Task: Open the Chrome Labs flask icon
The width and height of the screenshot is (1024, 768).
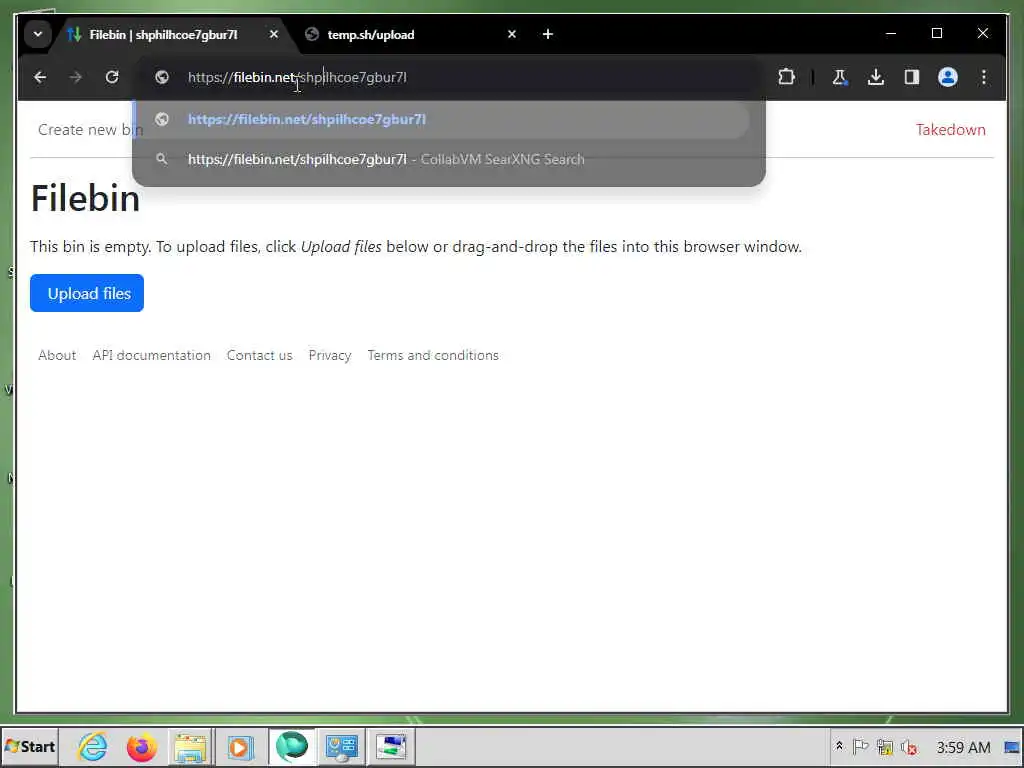Action: tap(839, 77)
